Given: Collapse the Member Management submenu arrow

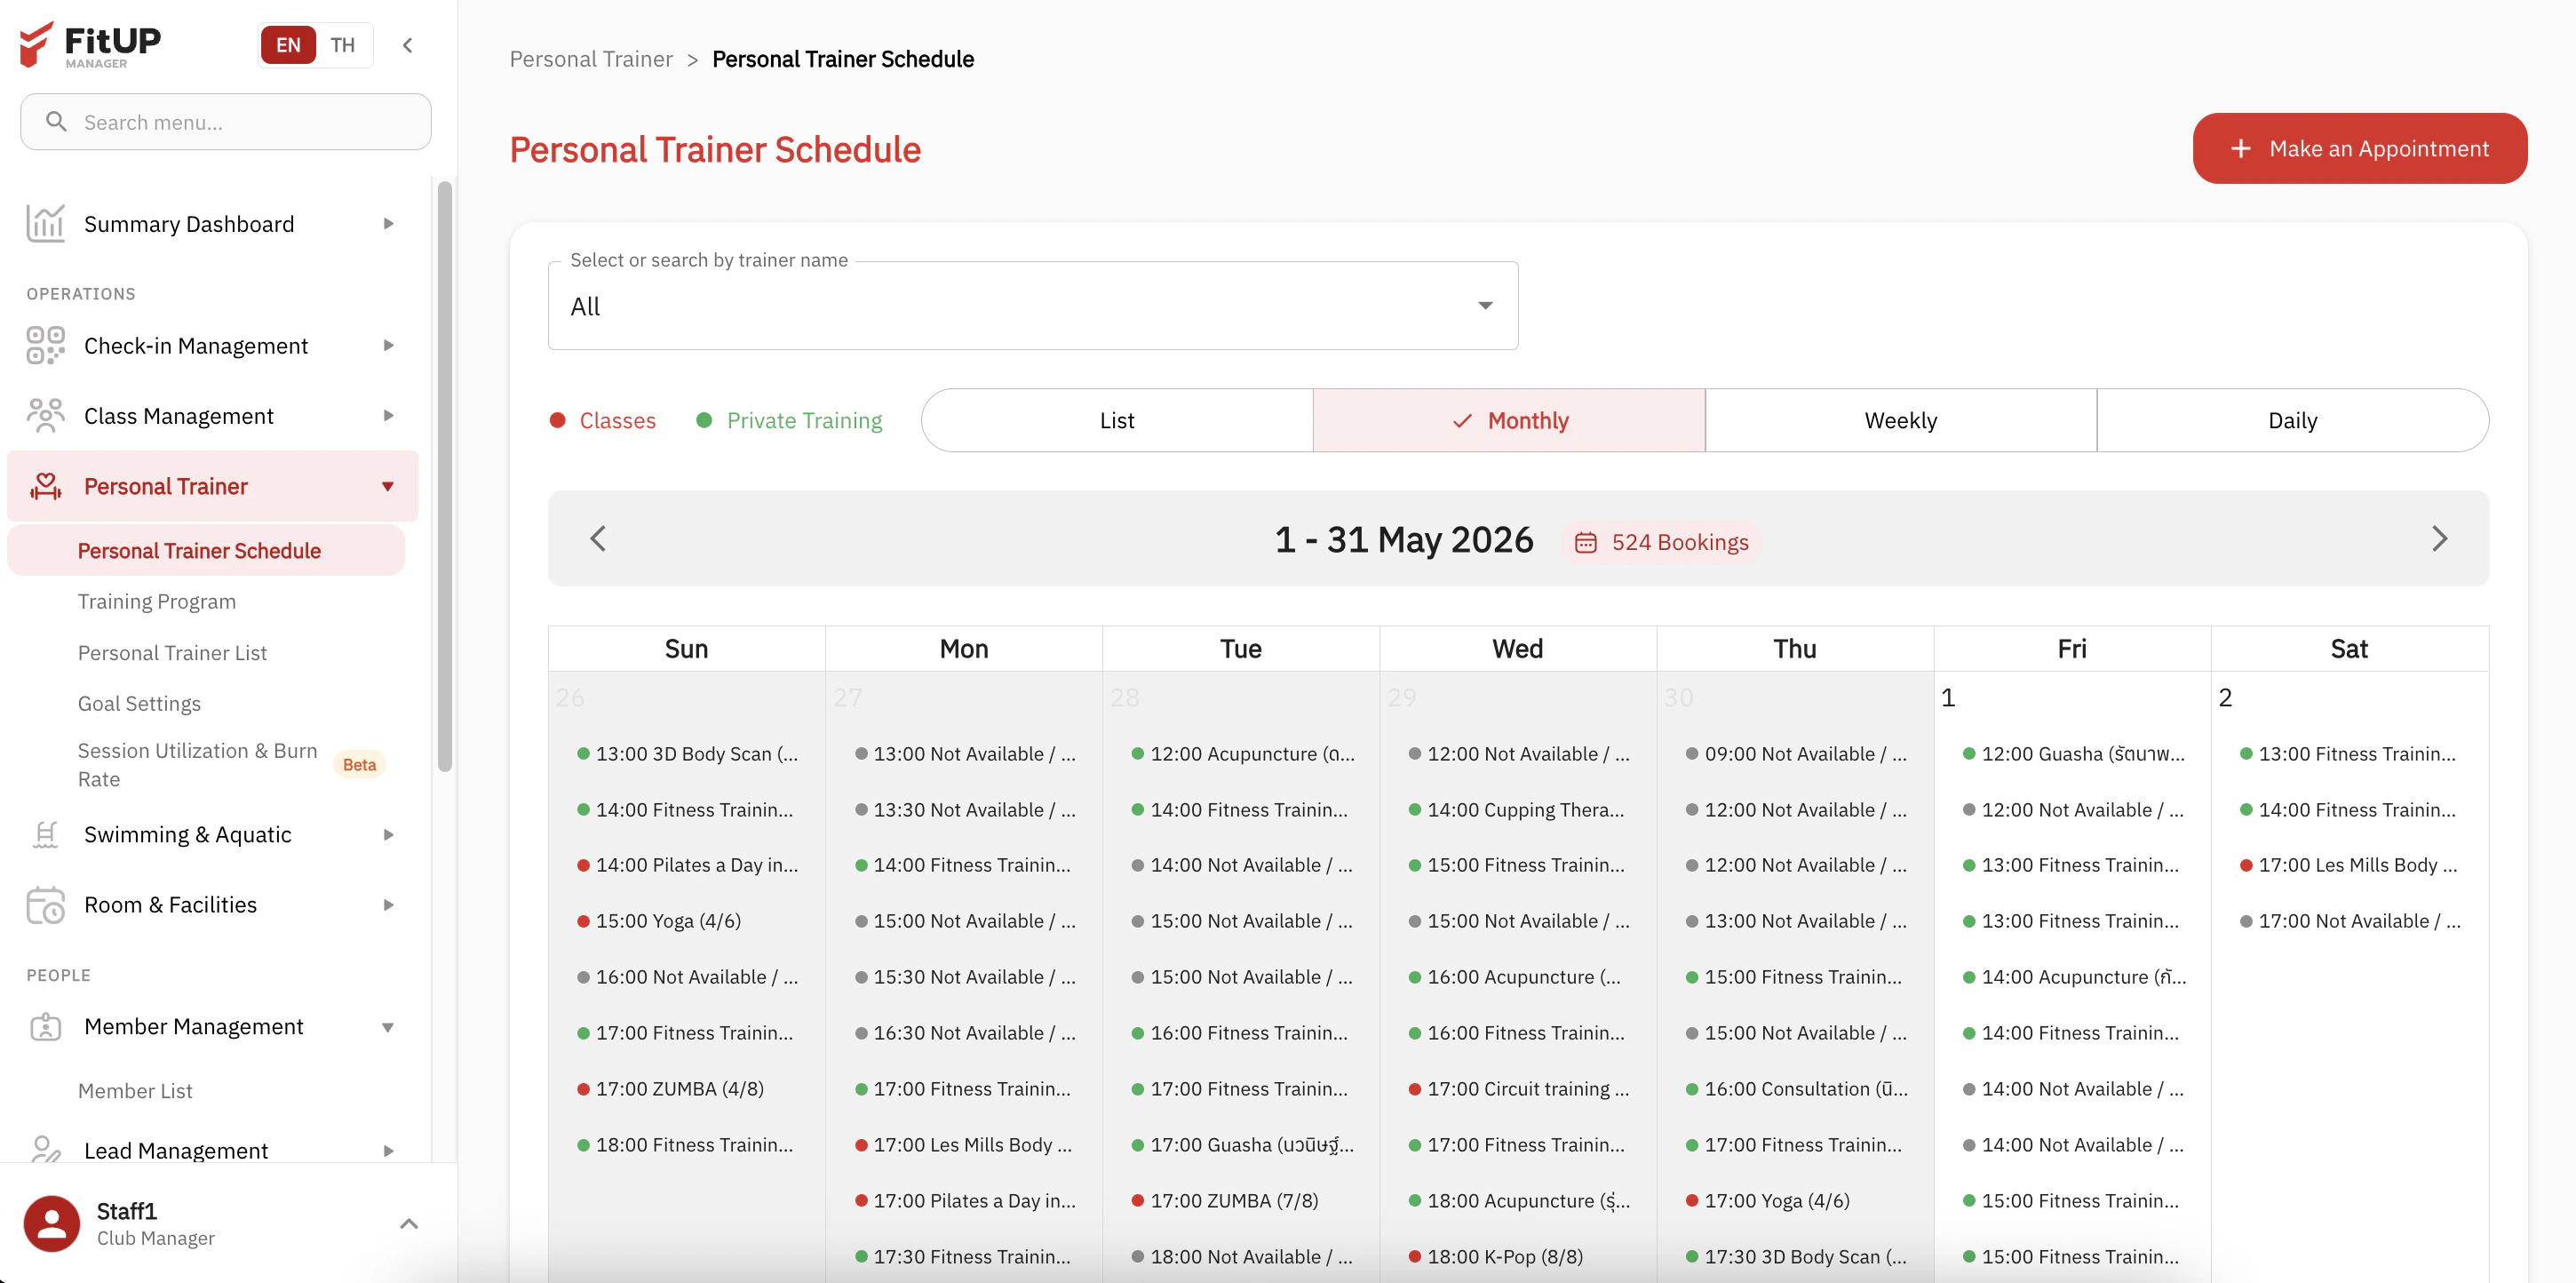Looking at the screenshot, I should tap(388, 1027).
